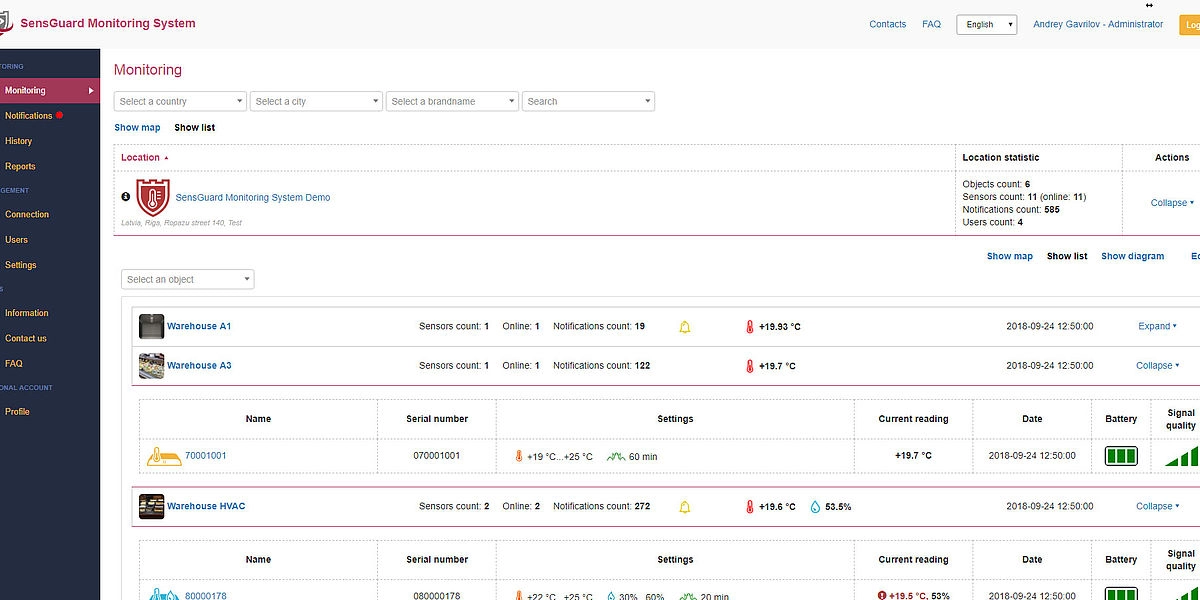Click the bell icon in Warehouse HVAC row
1200x600 pixels.
click(685, 507)
